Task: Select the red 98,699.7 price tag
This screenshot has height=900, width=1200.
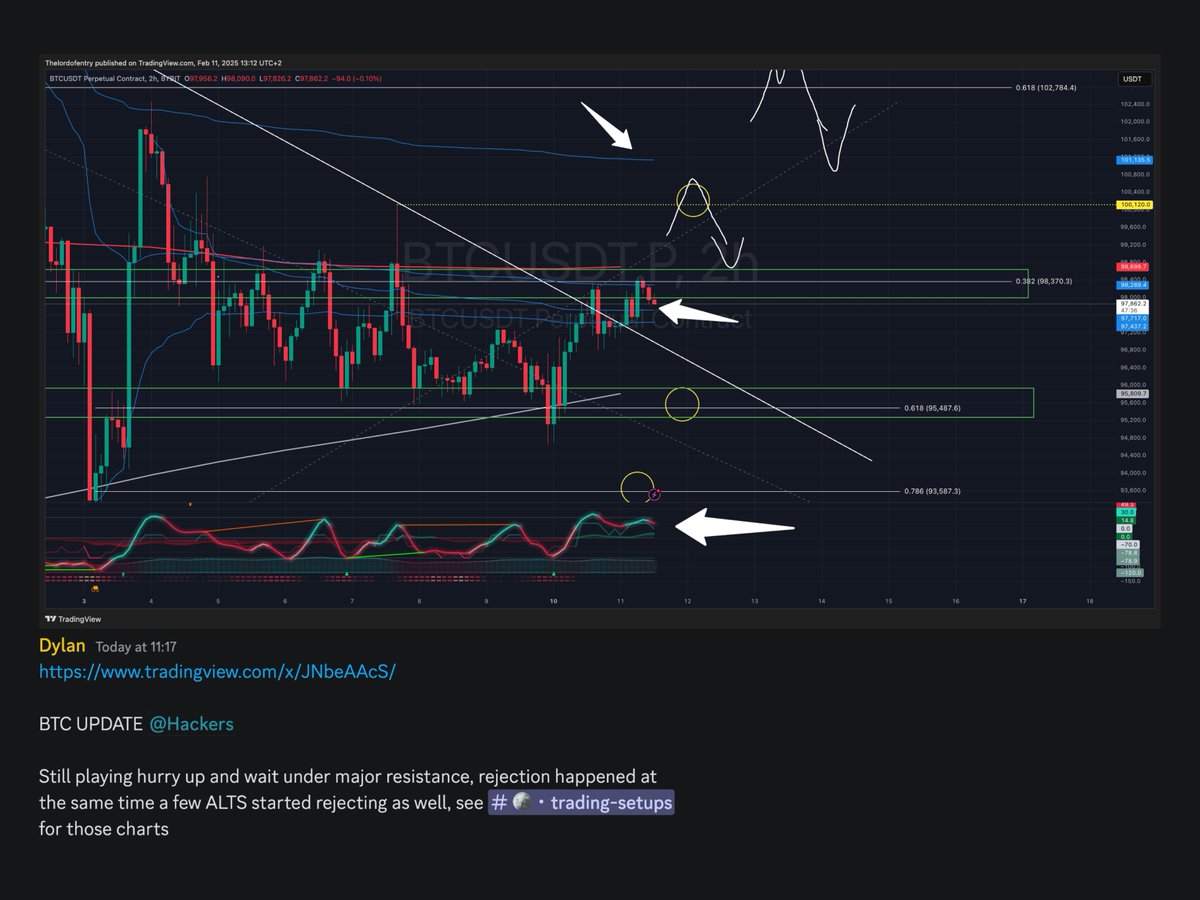Action: point(1134,267)
